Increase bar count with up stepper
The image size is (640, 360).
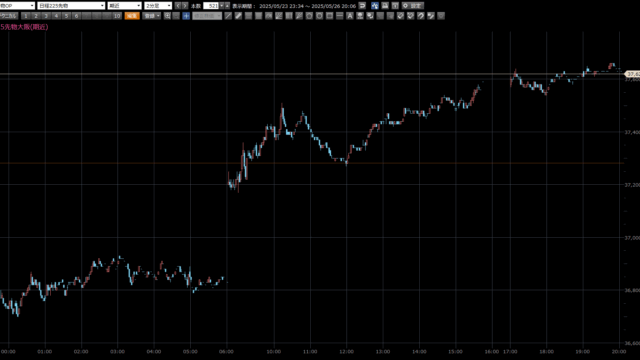(x=227, y=6)
